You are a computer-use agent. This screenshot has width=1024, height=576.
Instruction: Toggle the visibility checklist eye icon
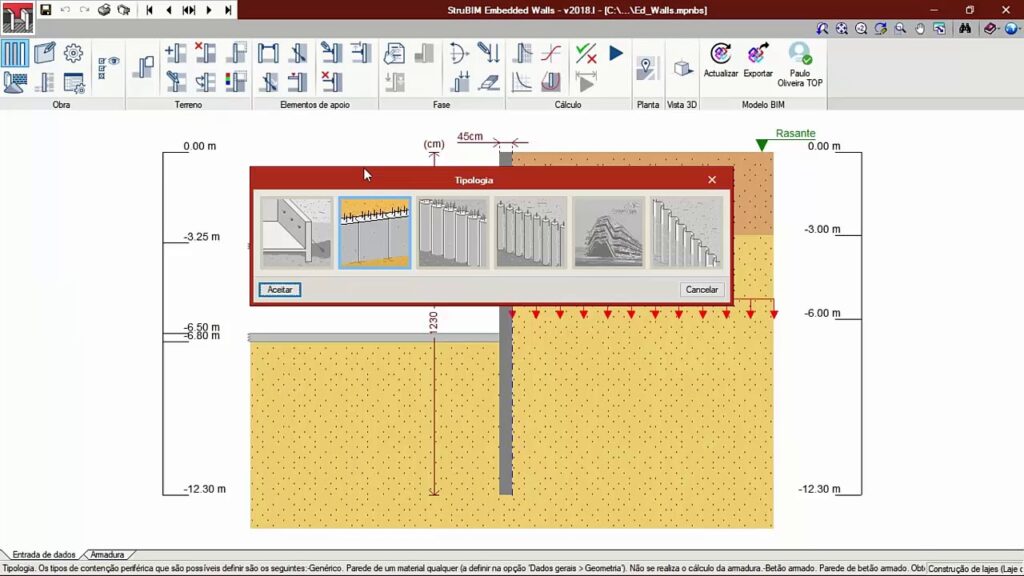coord(108,68)
